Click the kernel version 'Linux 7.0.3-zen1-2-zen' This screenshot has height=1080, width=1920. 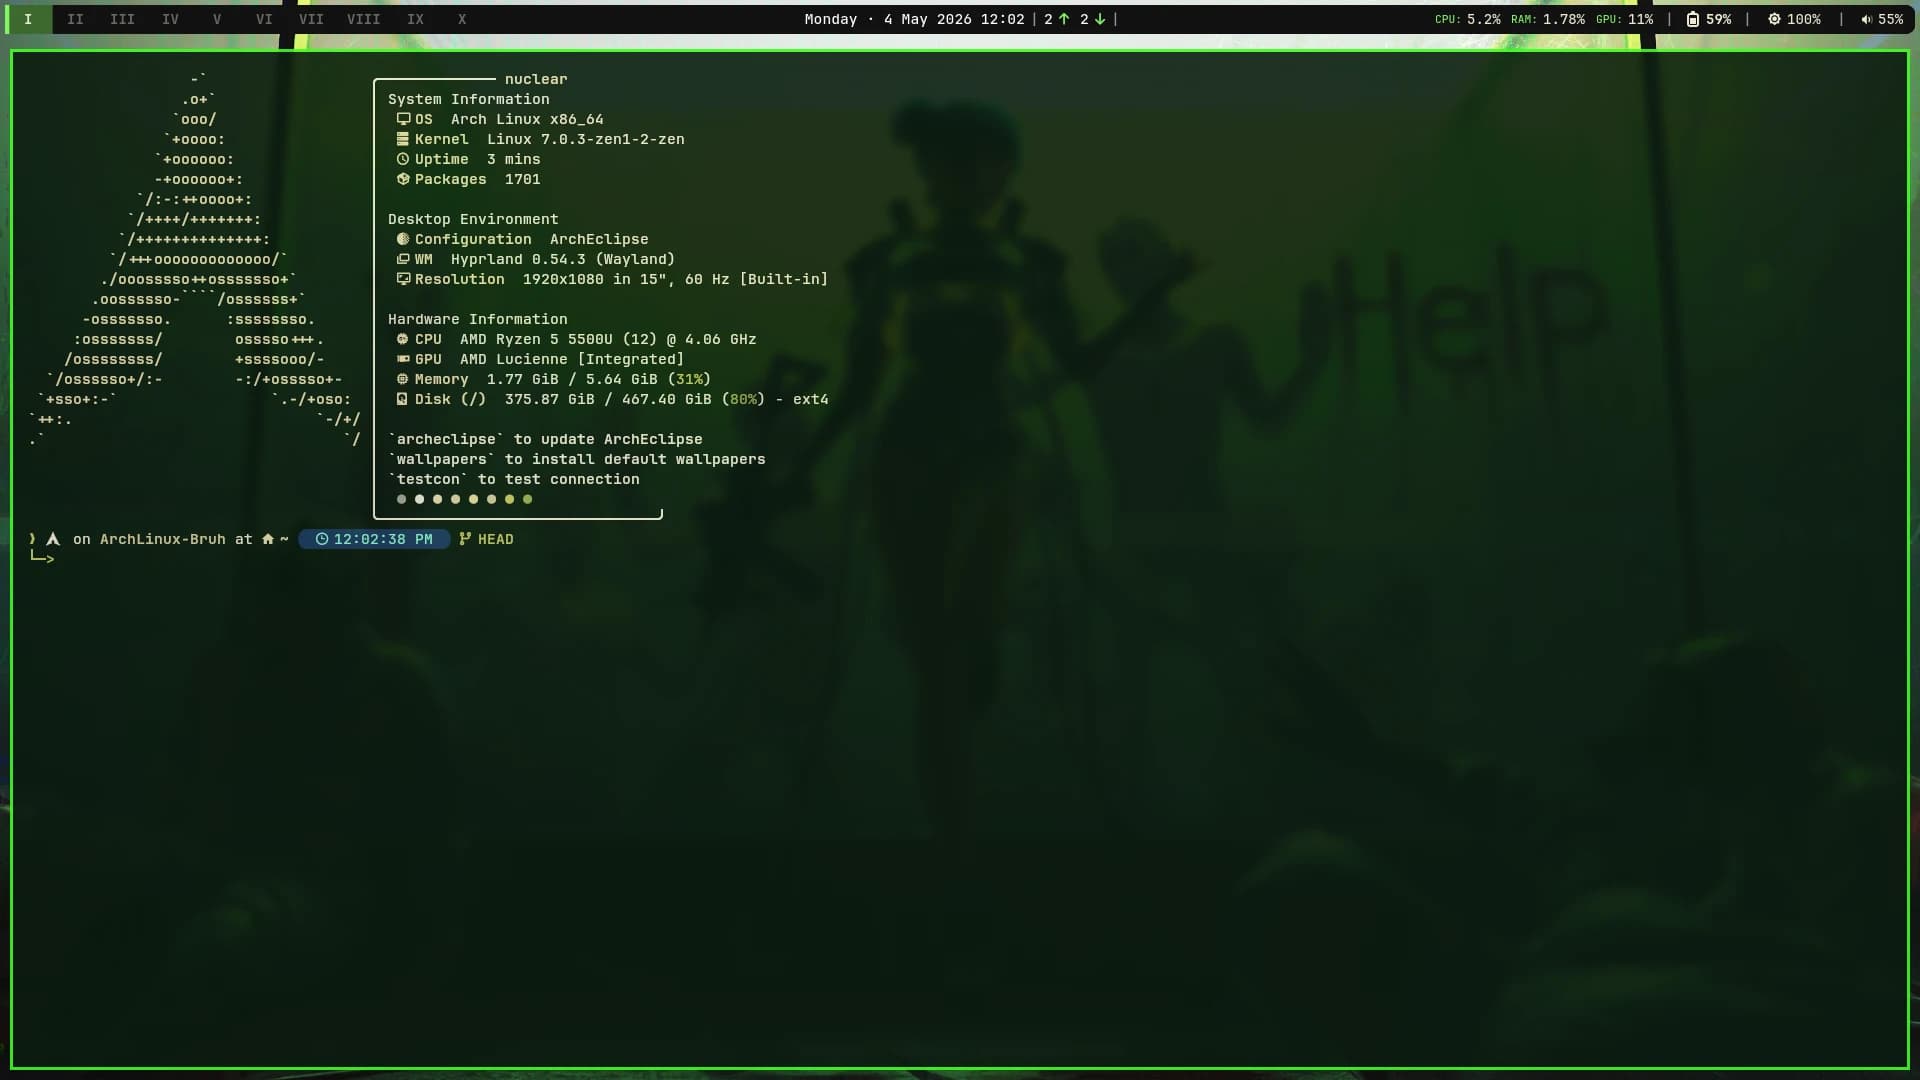(586, 139)
